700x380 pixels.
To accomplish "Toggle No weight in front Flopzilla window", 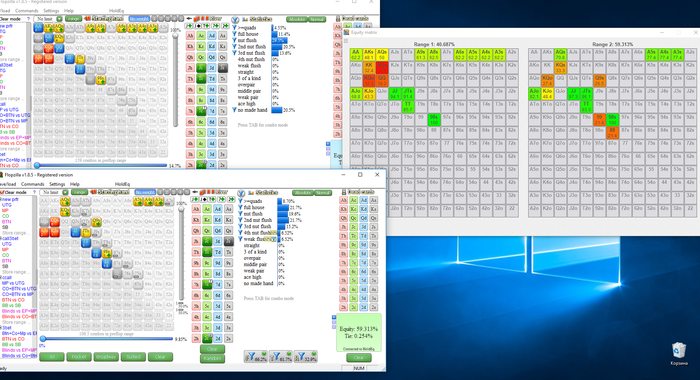I will pos(145,192).
